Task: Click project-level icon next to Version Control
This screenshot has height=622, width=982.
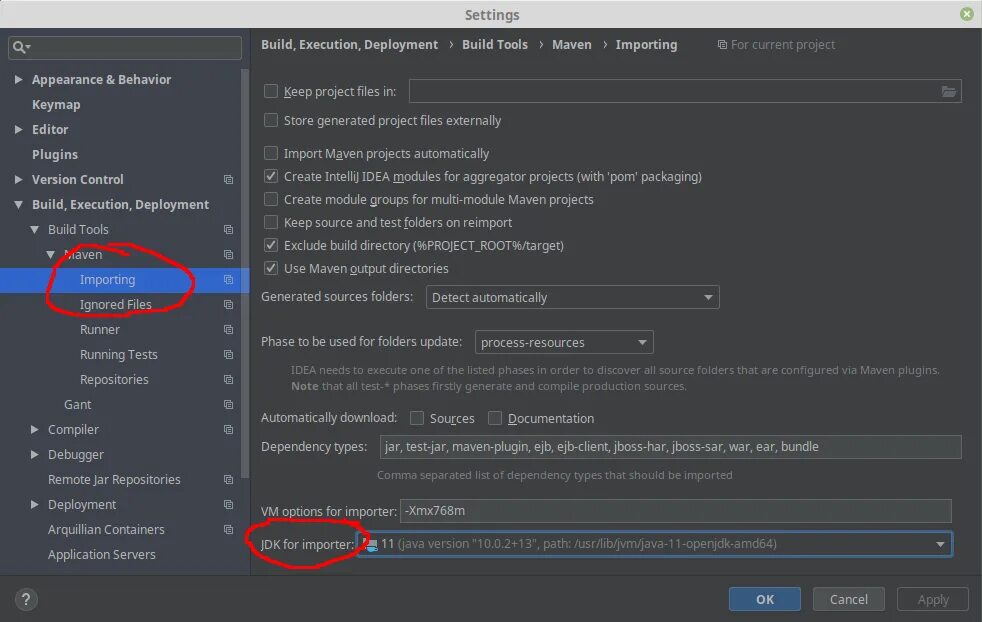Action: pos(229,180)
